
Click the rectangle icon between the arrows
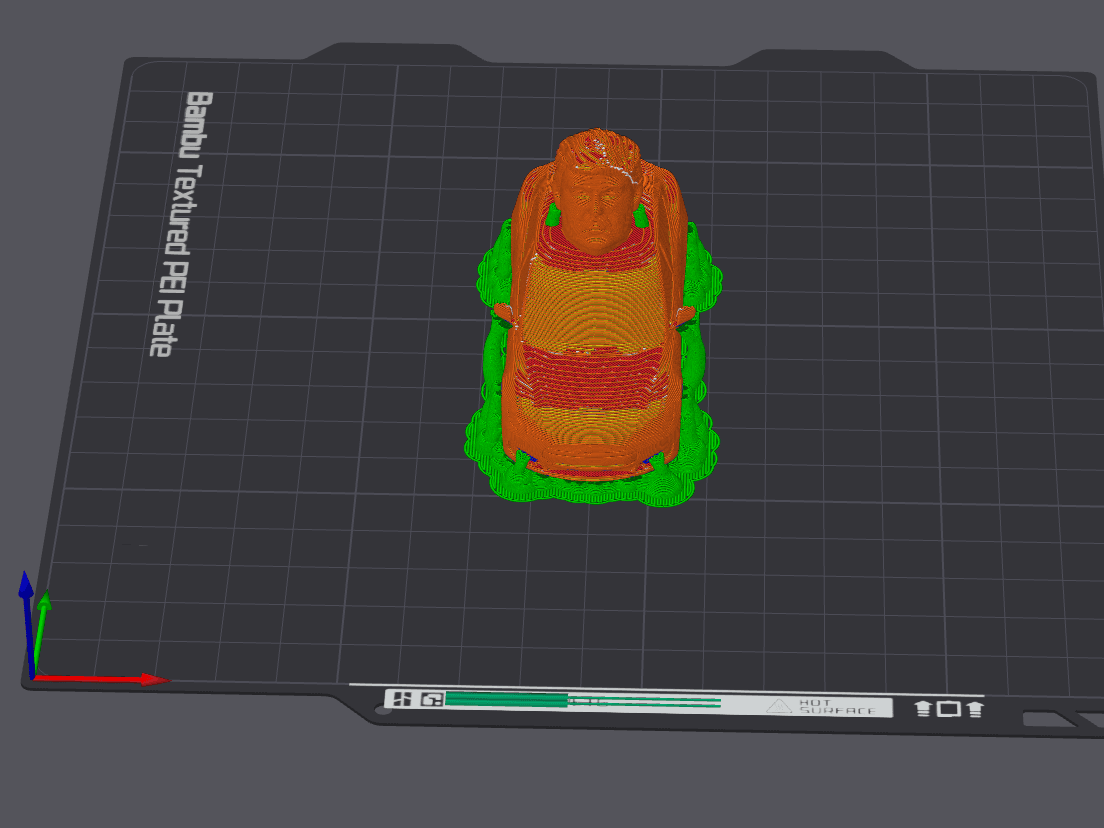(x=948, y=709)
